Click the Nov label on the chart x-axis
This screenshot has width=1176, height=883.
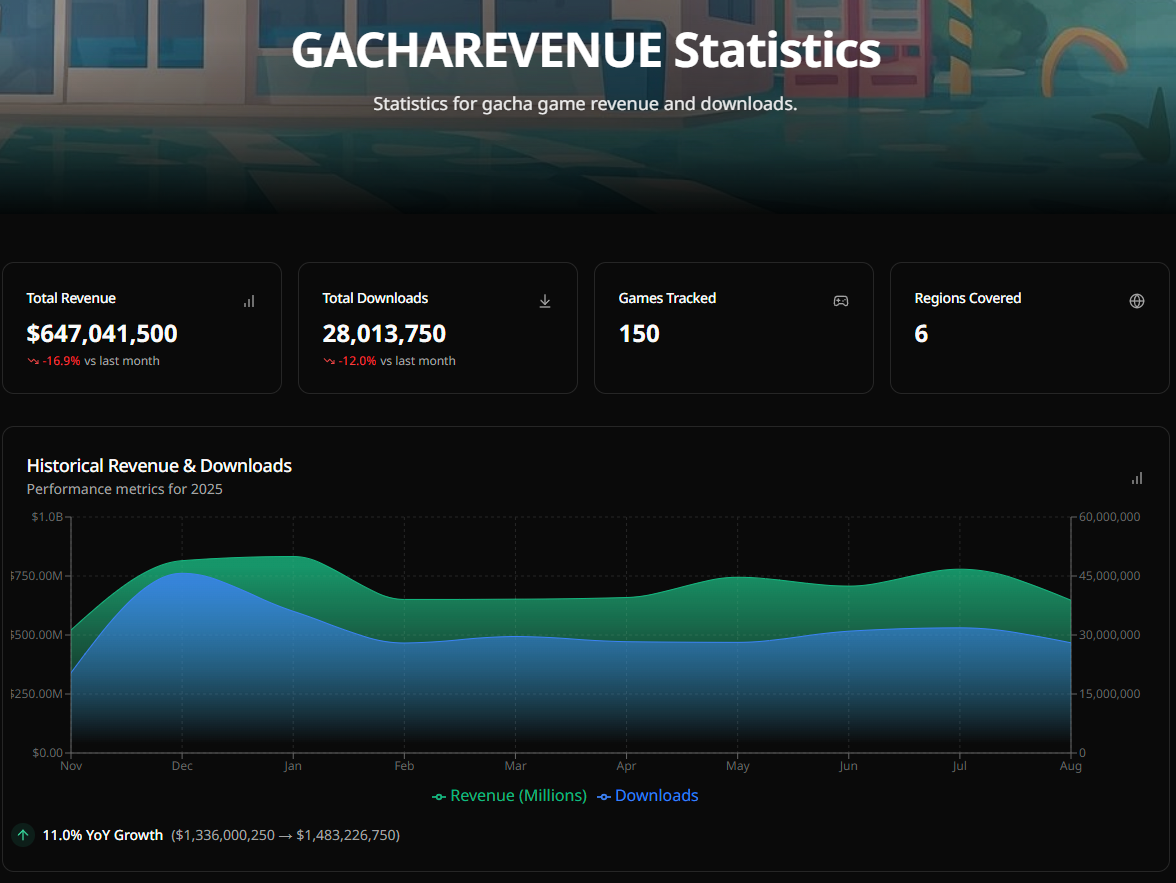tap(71, 766)
